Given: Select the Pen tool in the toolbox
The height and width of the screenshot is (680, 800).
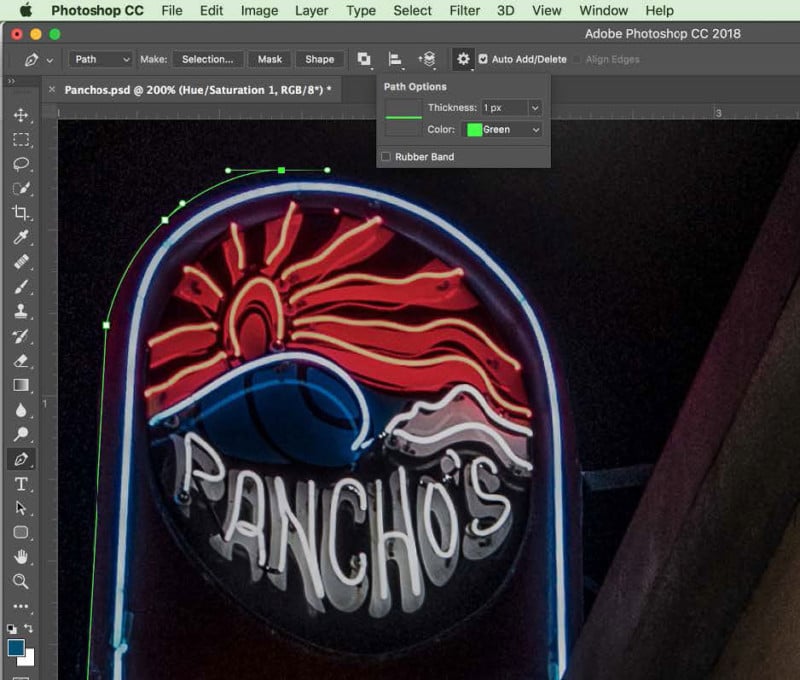Looking at the screenshot, I should pyautogui.click(x=21, y=459).
